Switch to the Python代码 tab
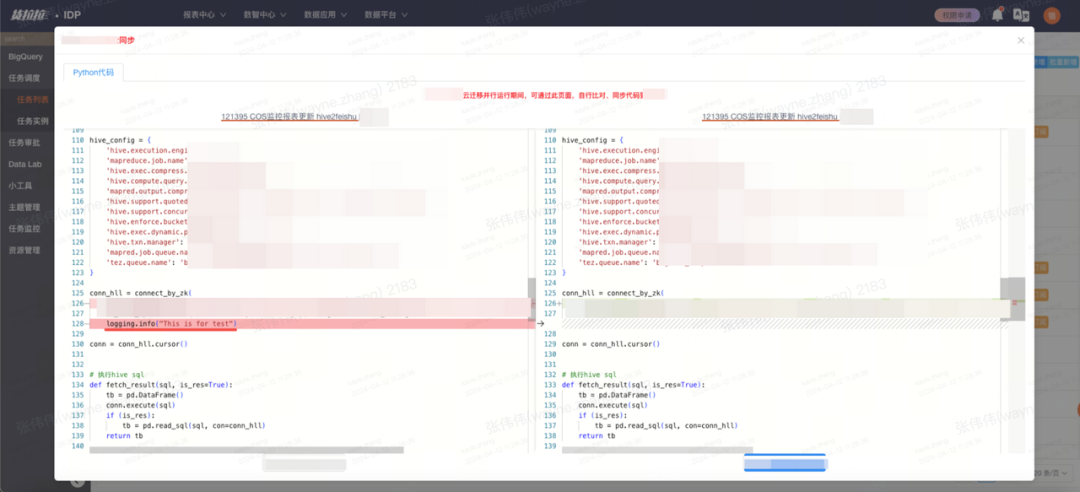 (x=93, y=73)
